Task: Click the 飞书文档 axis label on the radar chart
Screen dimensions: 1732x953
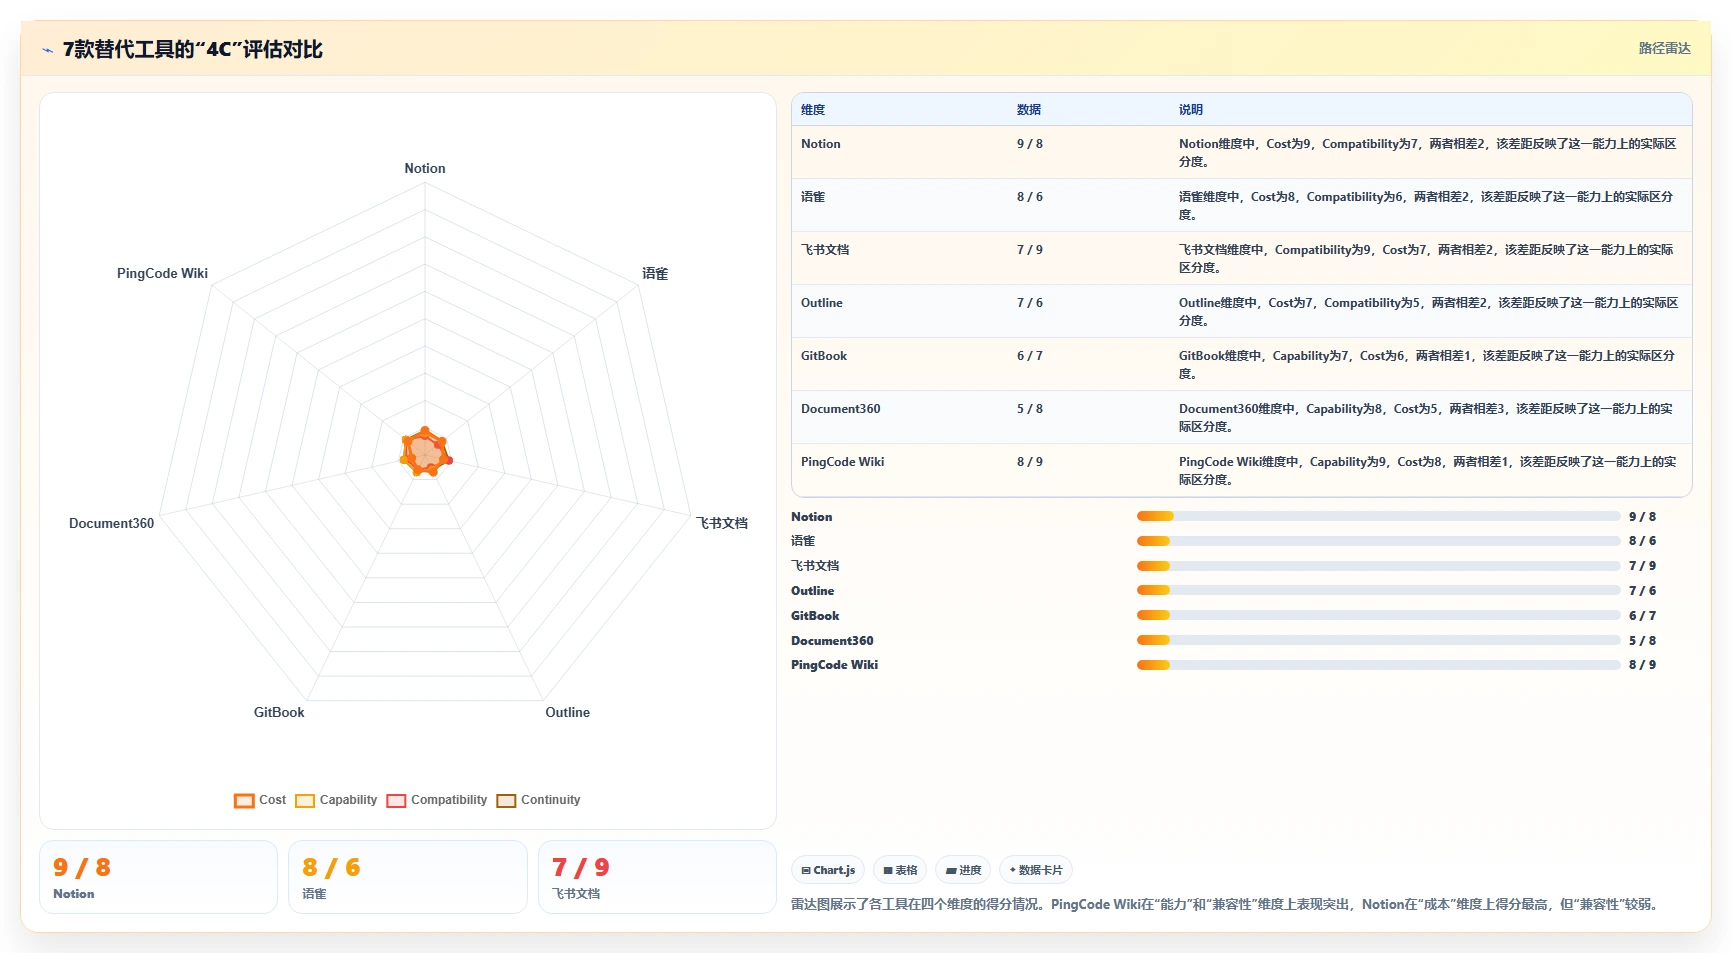Action: 722,523
